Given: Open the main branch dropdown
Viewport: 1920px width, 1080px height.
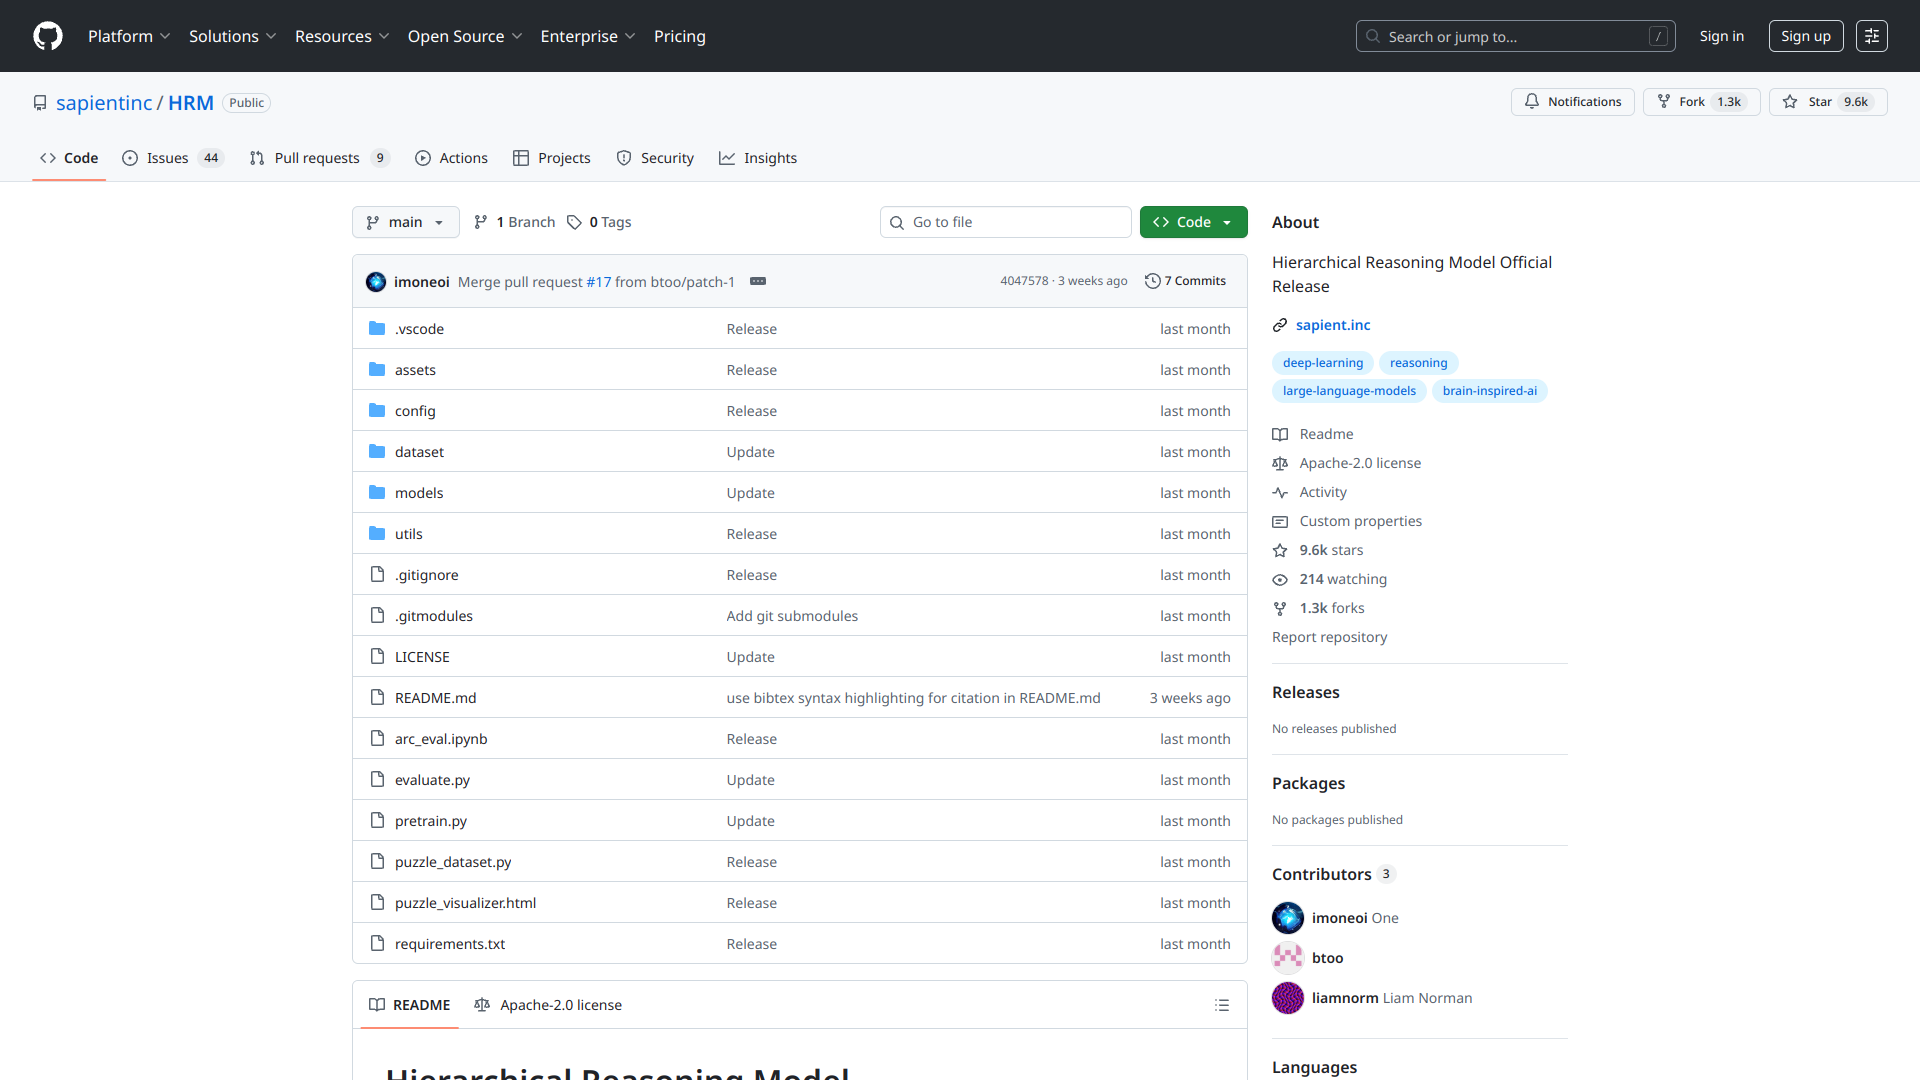Looking at the screenshot, I should point(405,222).
